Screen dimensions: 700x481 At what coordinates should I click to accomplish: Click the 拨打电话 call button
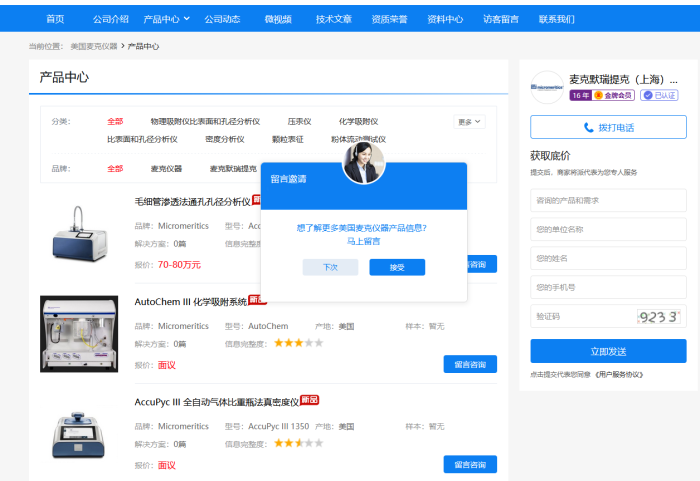(x=608, y=128)
